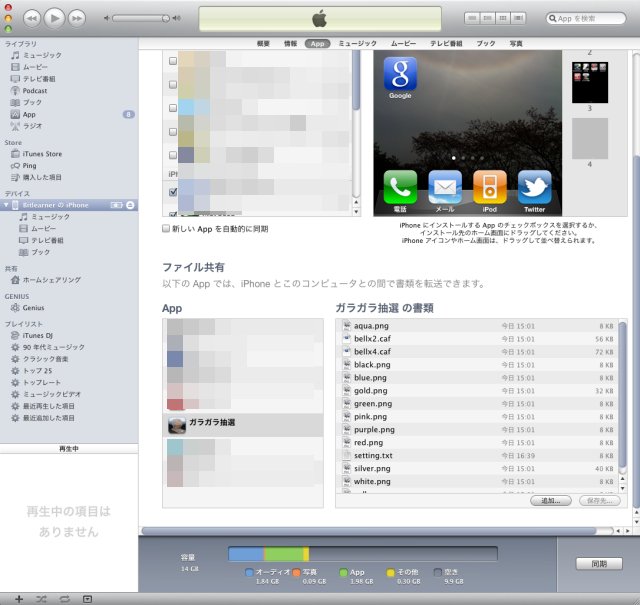
Task: Open the Google app icon on the iPhone screen
Action: [400, 74]
